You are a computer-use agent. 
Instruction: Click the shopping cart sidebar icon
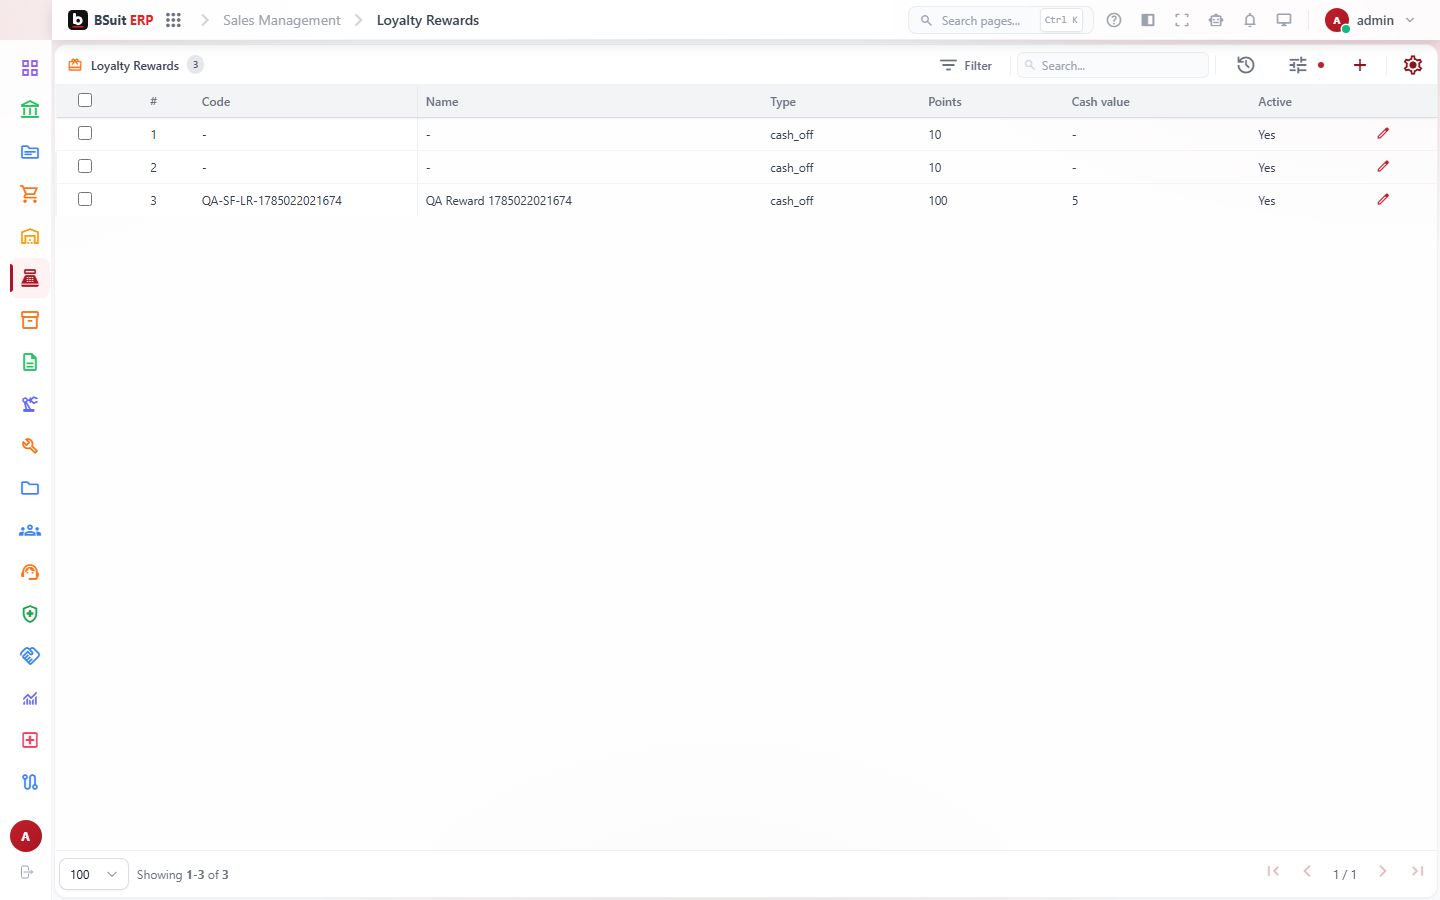point(30,194)
